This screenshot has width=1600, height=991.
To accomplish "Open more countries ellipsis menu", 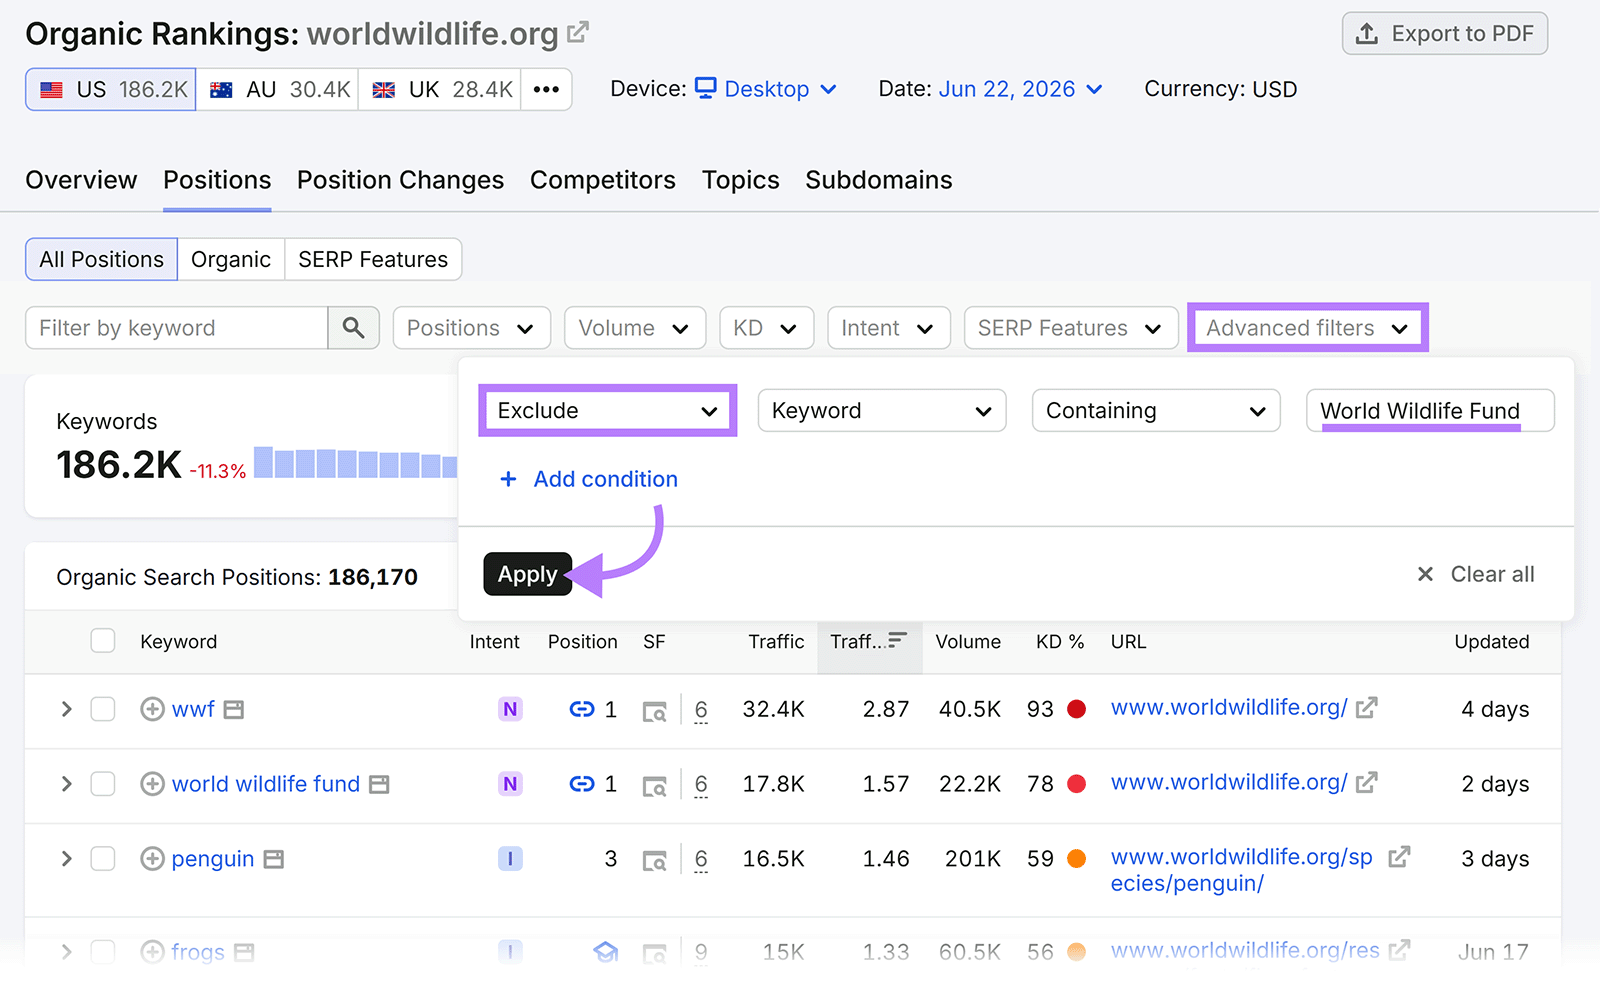I will pos(546,89).
